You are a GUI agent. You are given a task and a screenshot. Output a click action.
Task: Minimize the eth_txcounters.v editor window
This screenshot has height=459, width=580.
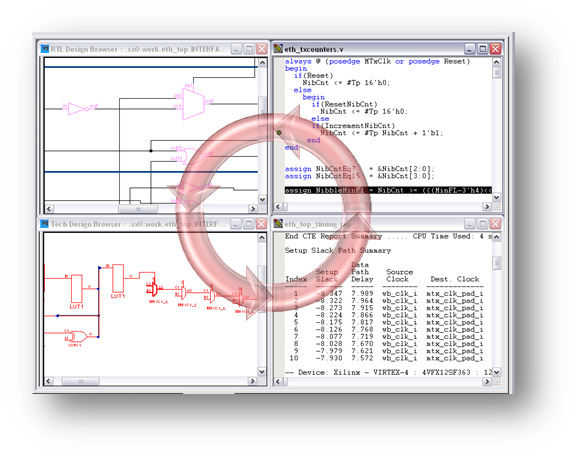469,49
